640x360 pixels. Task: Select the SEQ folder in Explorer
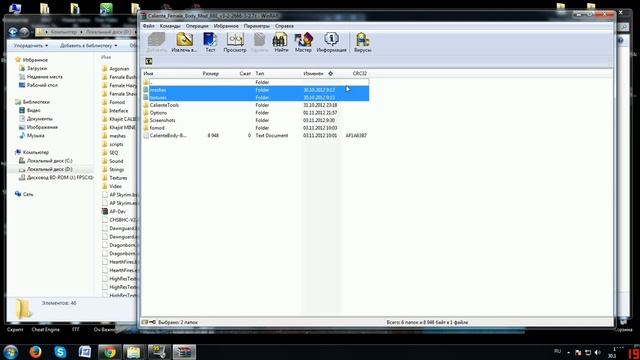[110, 152]
